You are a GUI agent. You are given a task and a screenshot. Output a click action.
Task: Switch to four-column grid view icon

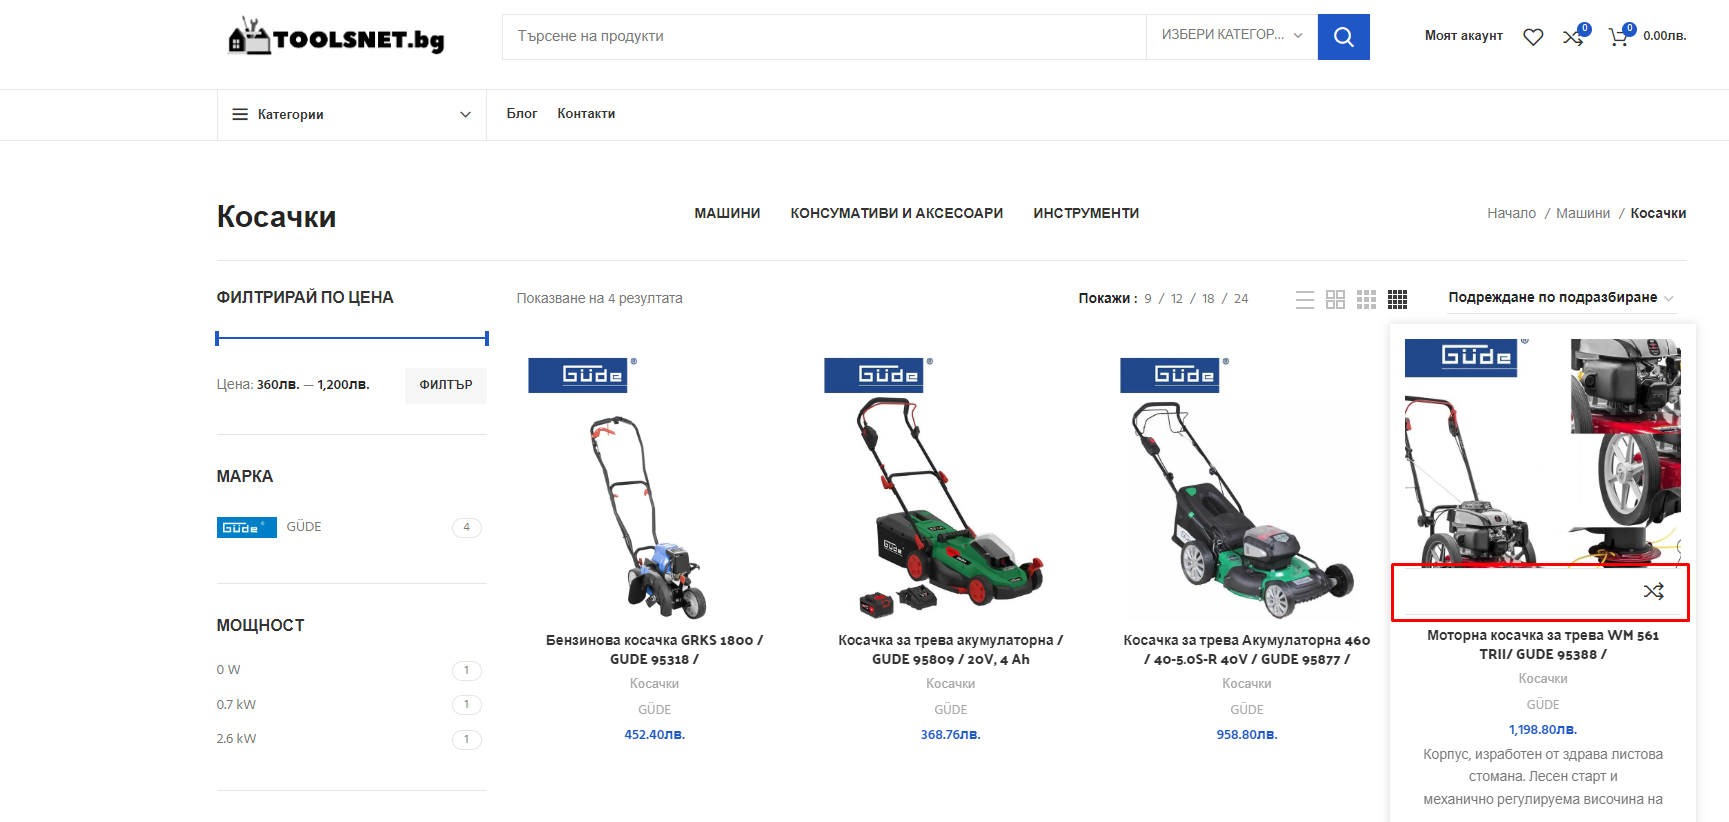pyautogui.click(x=1398, y=299)
